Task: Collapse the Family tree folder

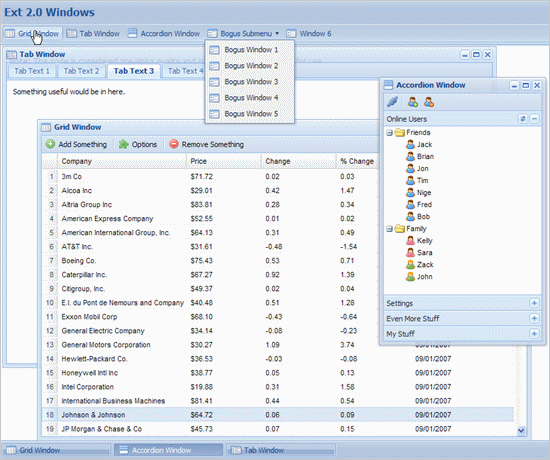Action: coord(389,229)
